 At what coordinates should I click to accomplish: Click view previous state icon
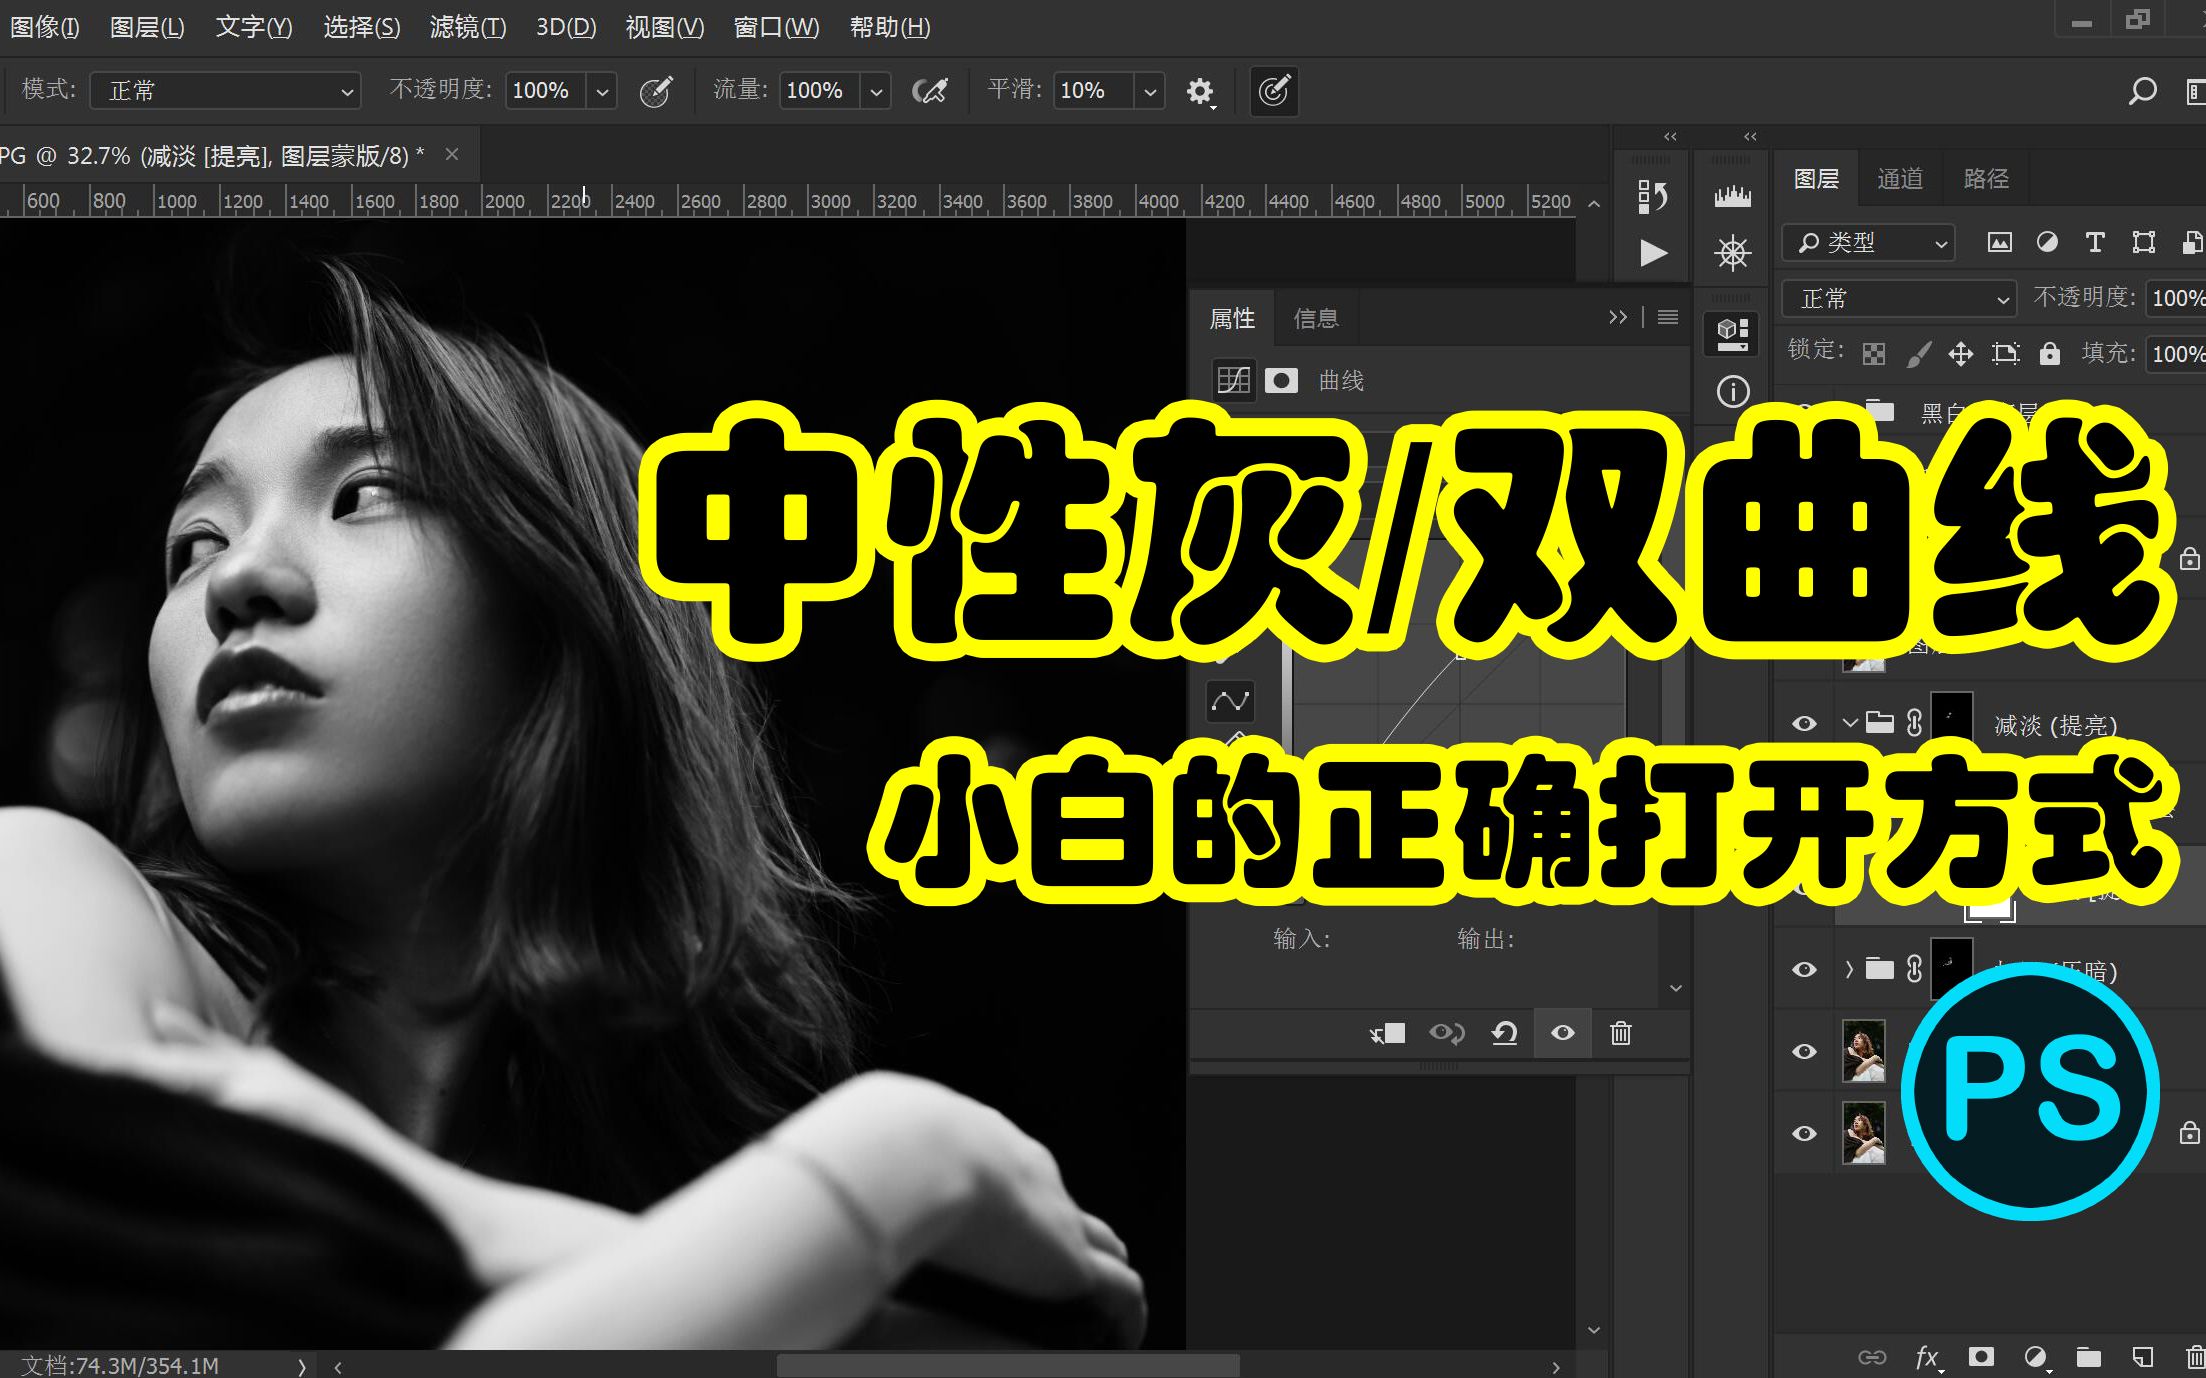[x=1447, y=1033]
